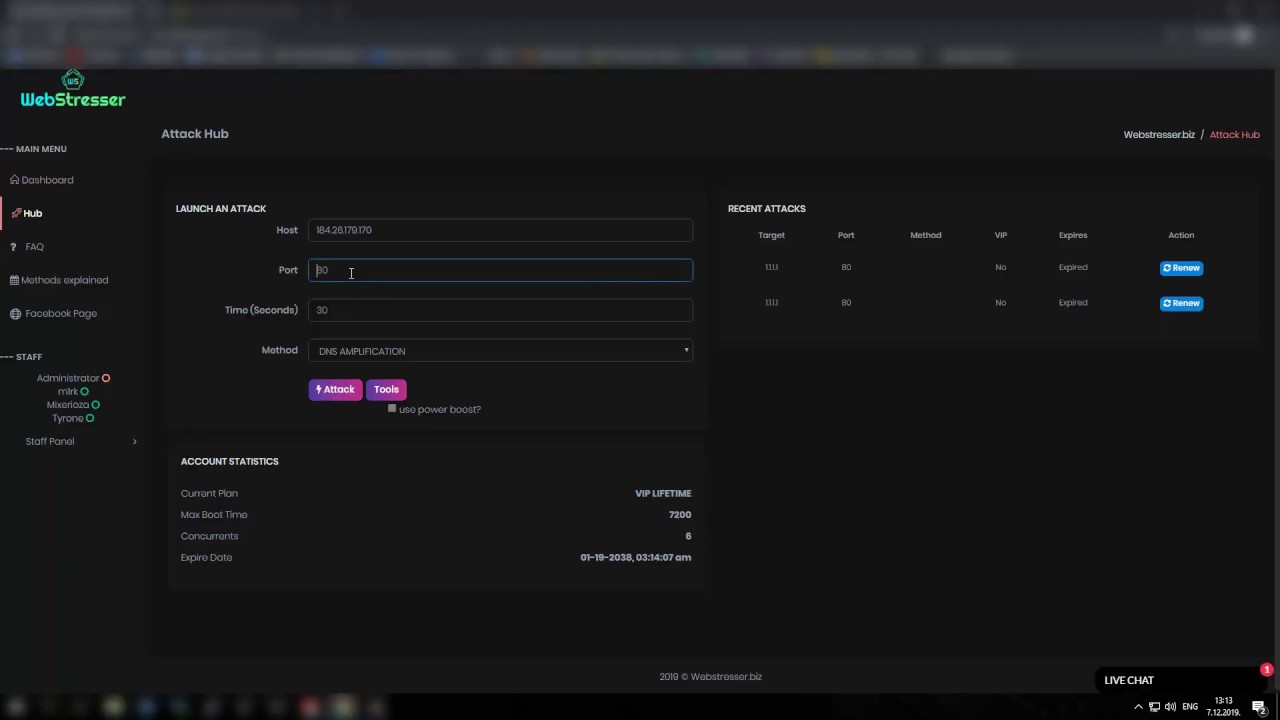Click the Webstresser.biz breadcrumb link
Screen dimensions: 1280x720
pyautogui.click(x=1159, y=135)
